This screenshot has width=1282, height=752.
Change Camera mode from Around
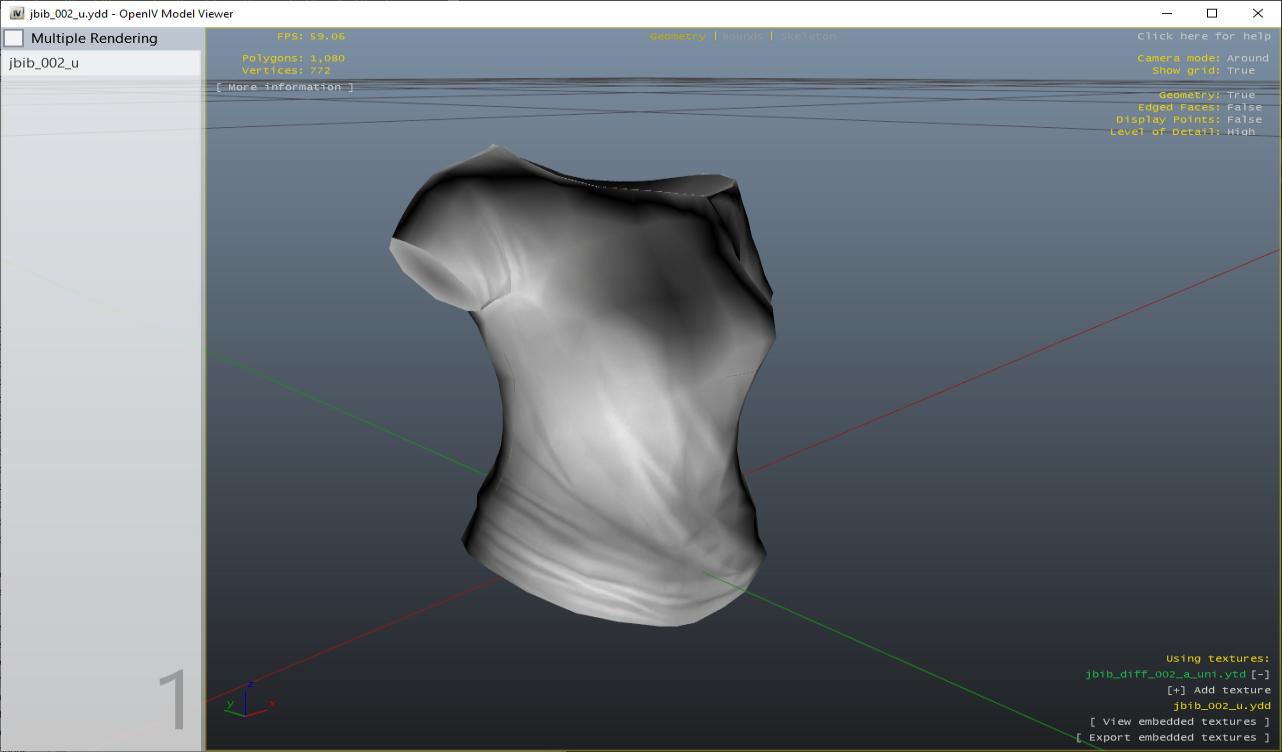[x=1203, y=58]
